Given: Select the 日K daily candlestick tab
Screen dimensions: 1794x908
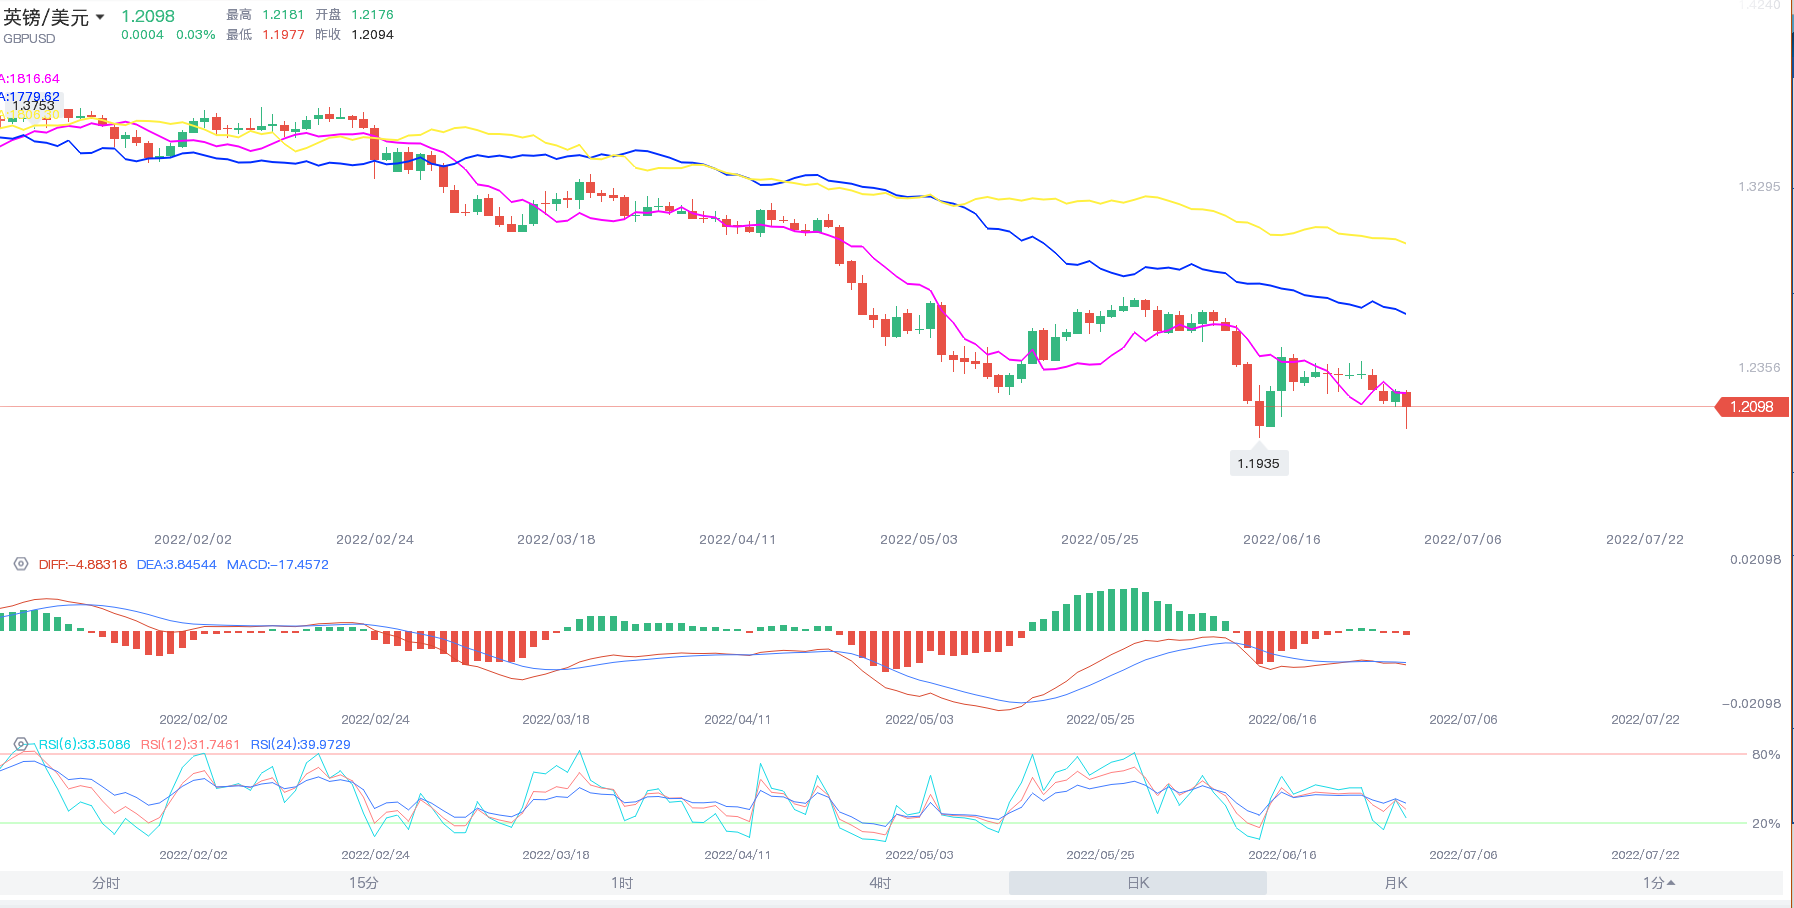Looking at the screenshot, I should 1138,883.
